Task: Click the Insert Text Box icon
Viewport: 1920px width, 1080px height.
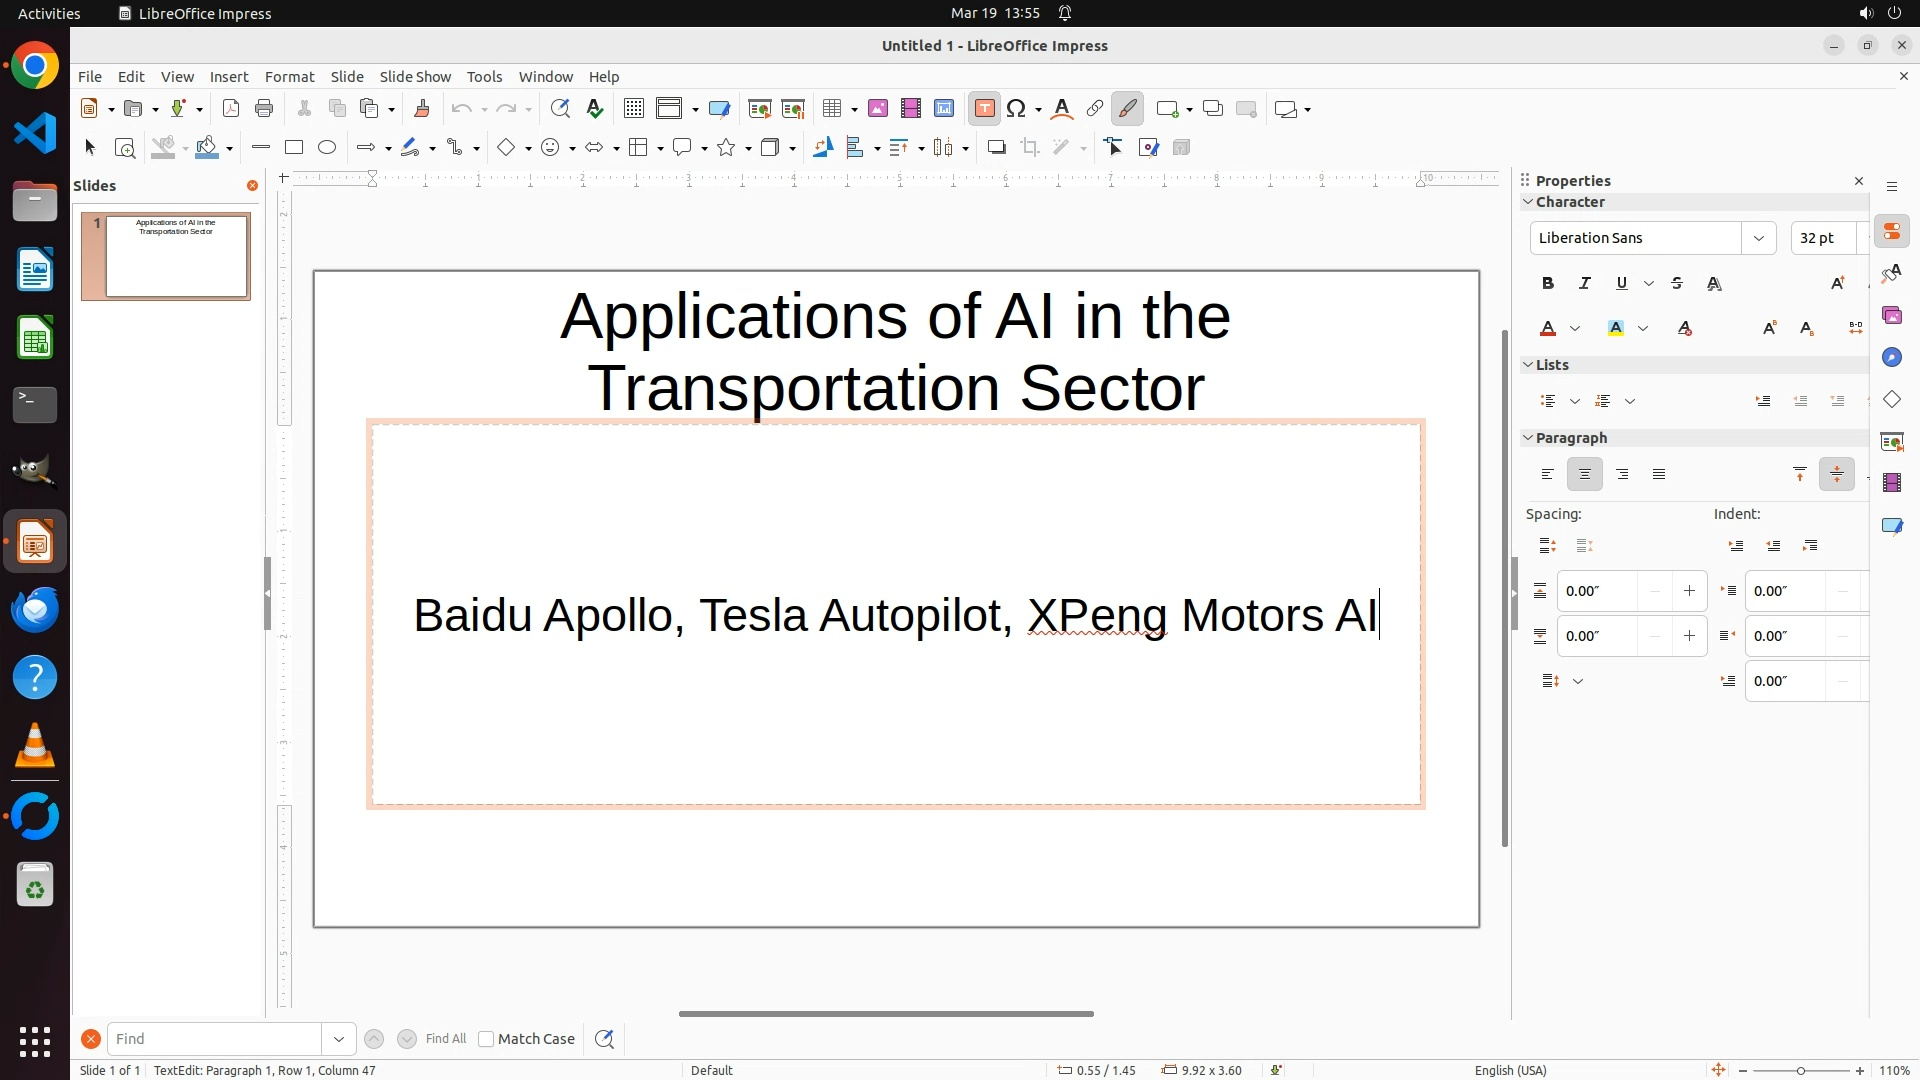Action: [984, 109]
